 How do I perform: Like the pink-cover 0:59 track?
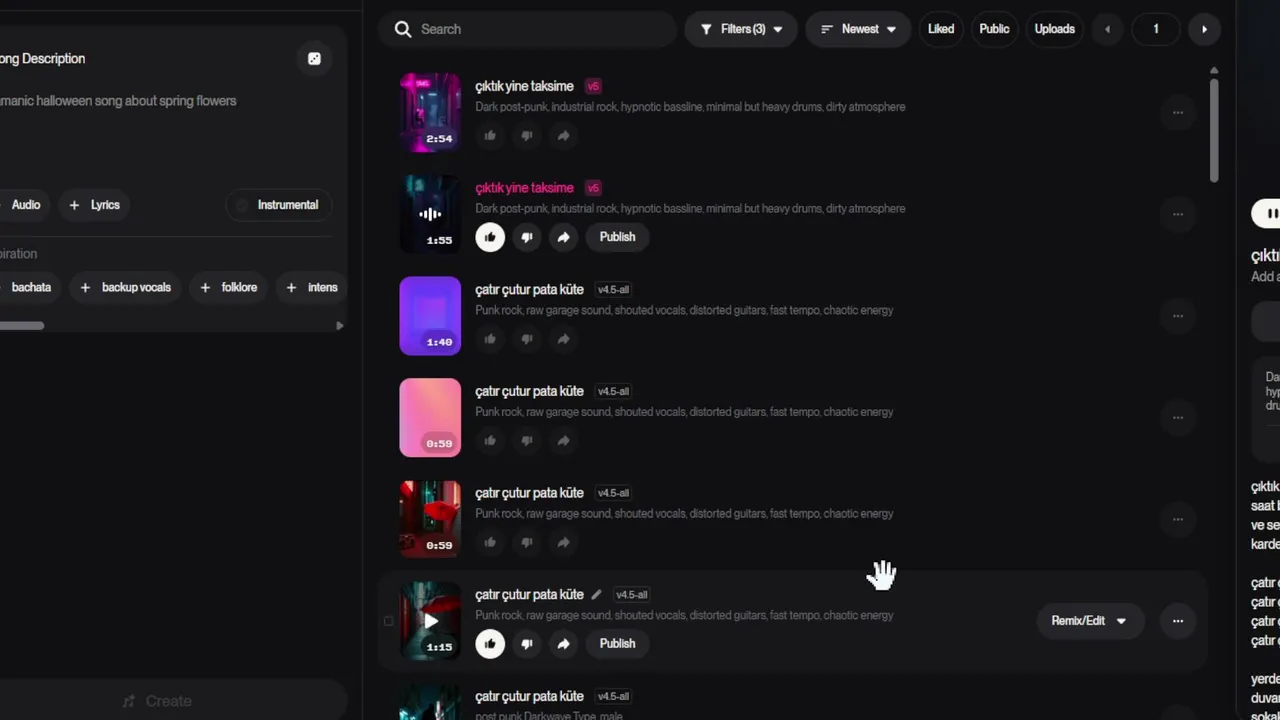pyautogui.click(x=490, y=441)
